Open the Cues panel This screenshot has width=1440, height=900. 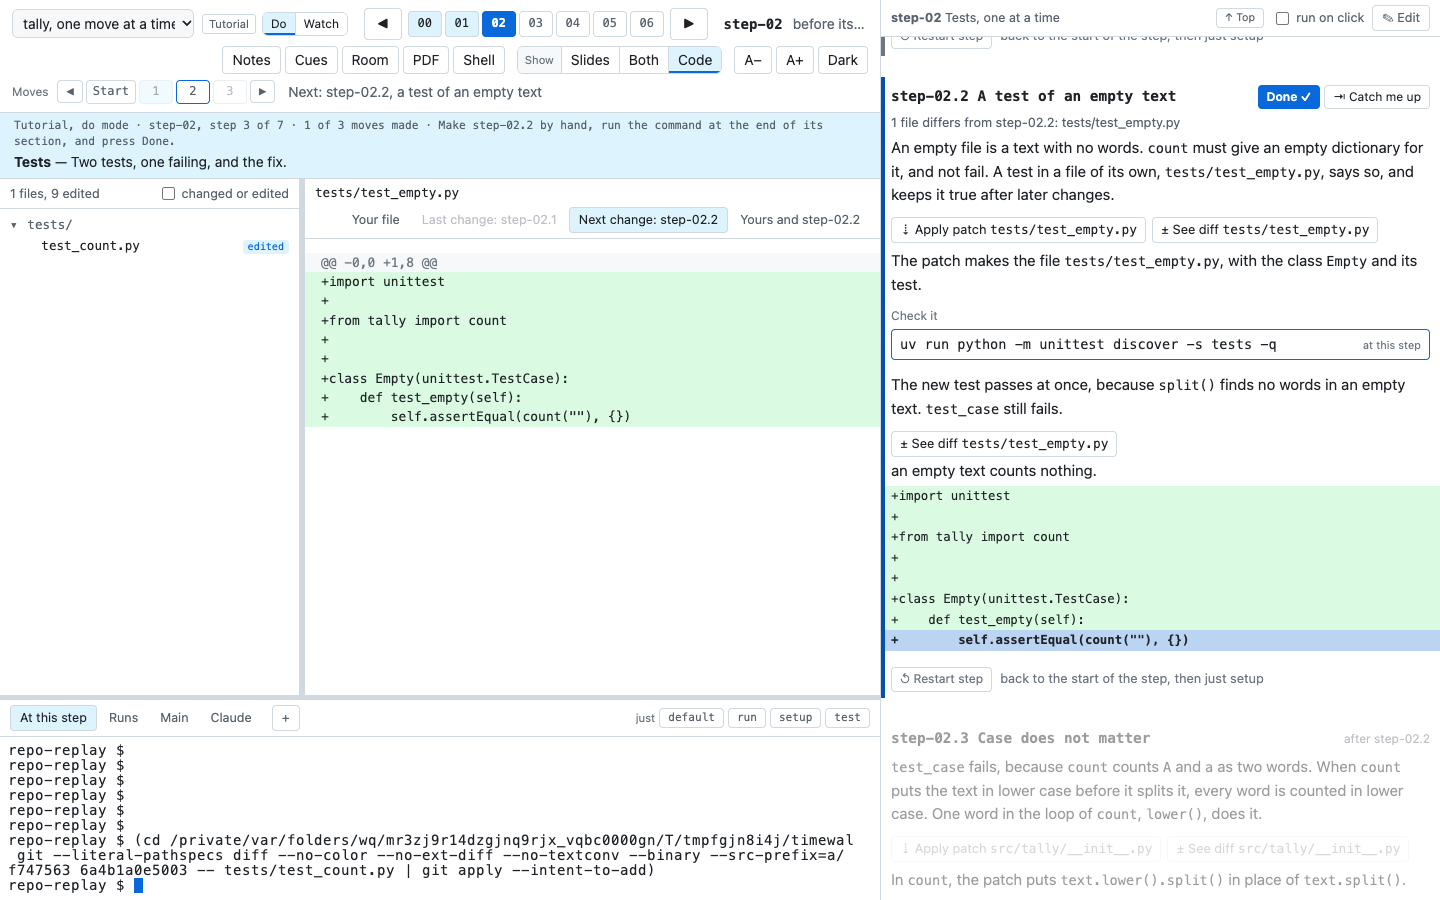pyautogui.click(x=311, y=60)
